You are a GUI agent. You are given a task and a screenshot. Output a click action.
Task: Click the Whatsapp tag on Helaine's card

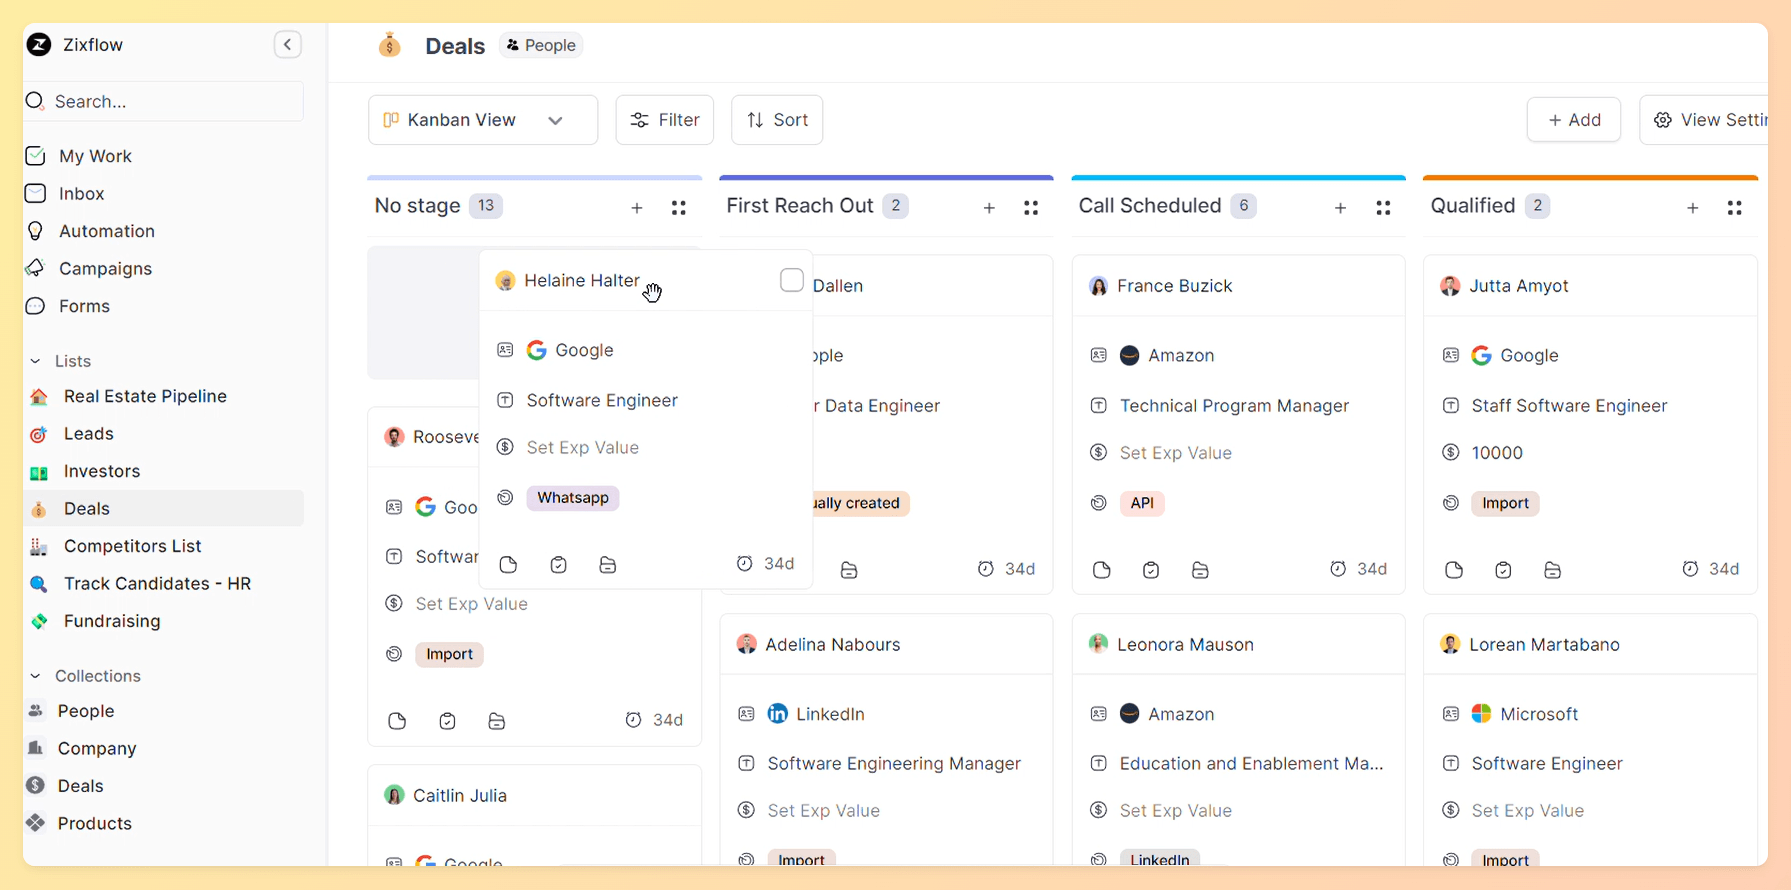572,498
